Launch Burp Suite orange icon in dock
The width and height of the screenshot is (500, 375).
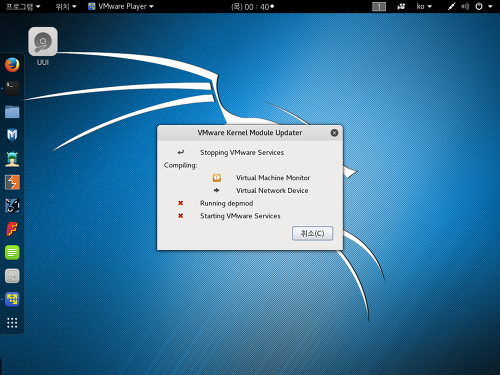(x=12, y=182)
